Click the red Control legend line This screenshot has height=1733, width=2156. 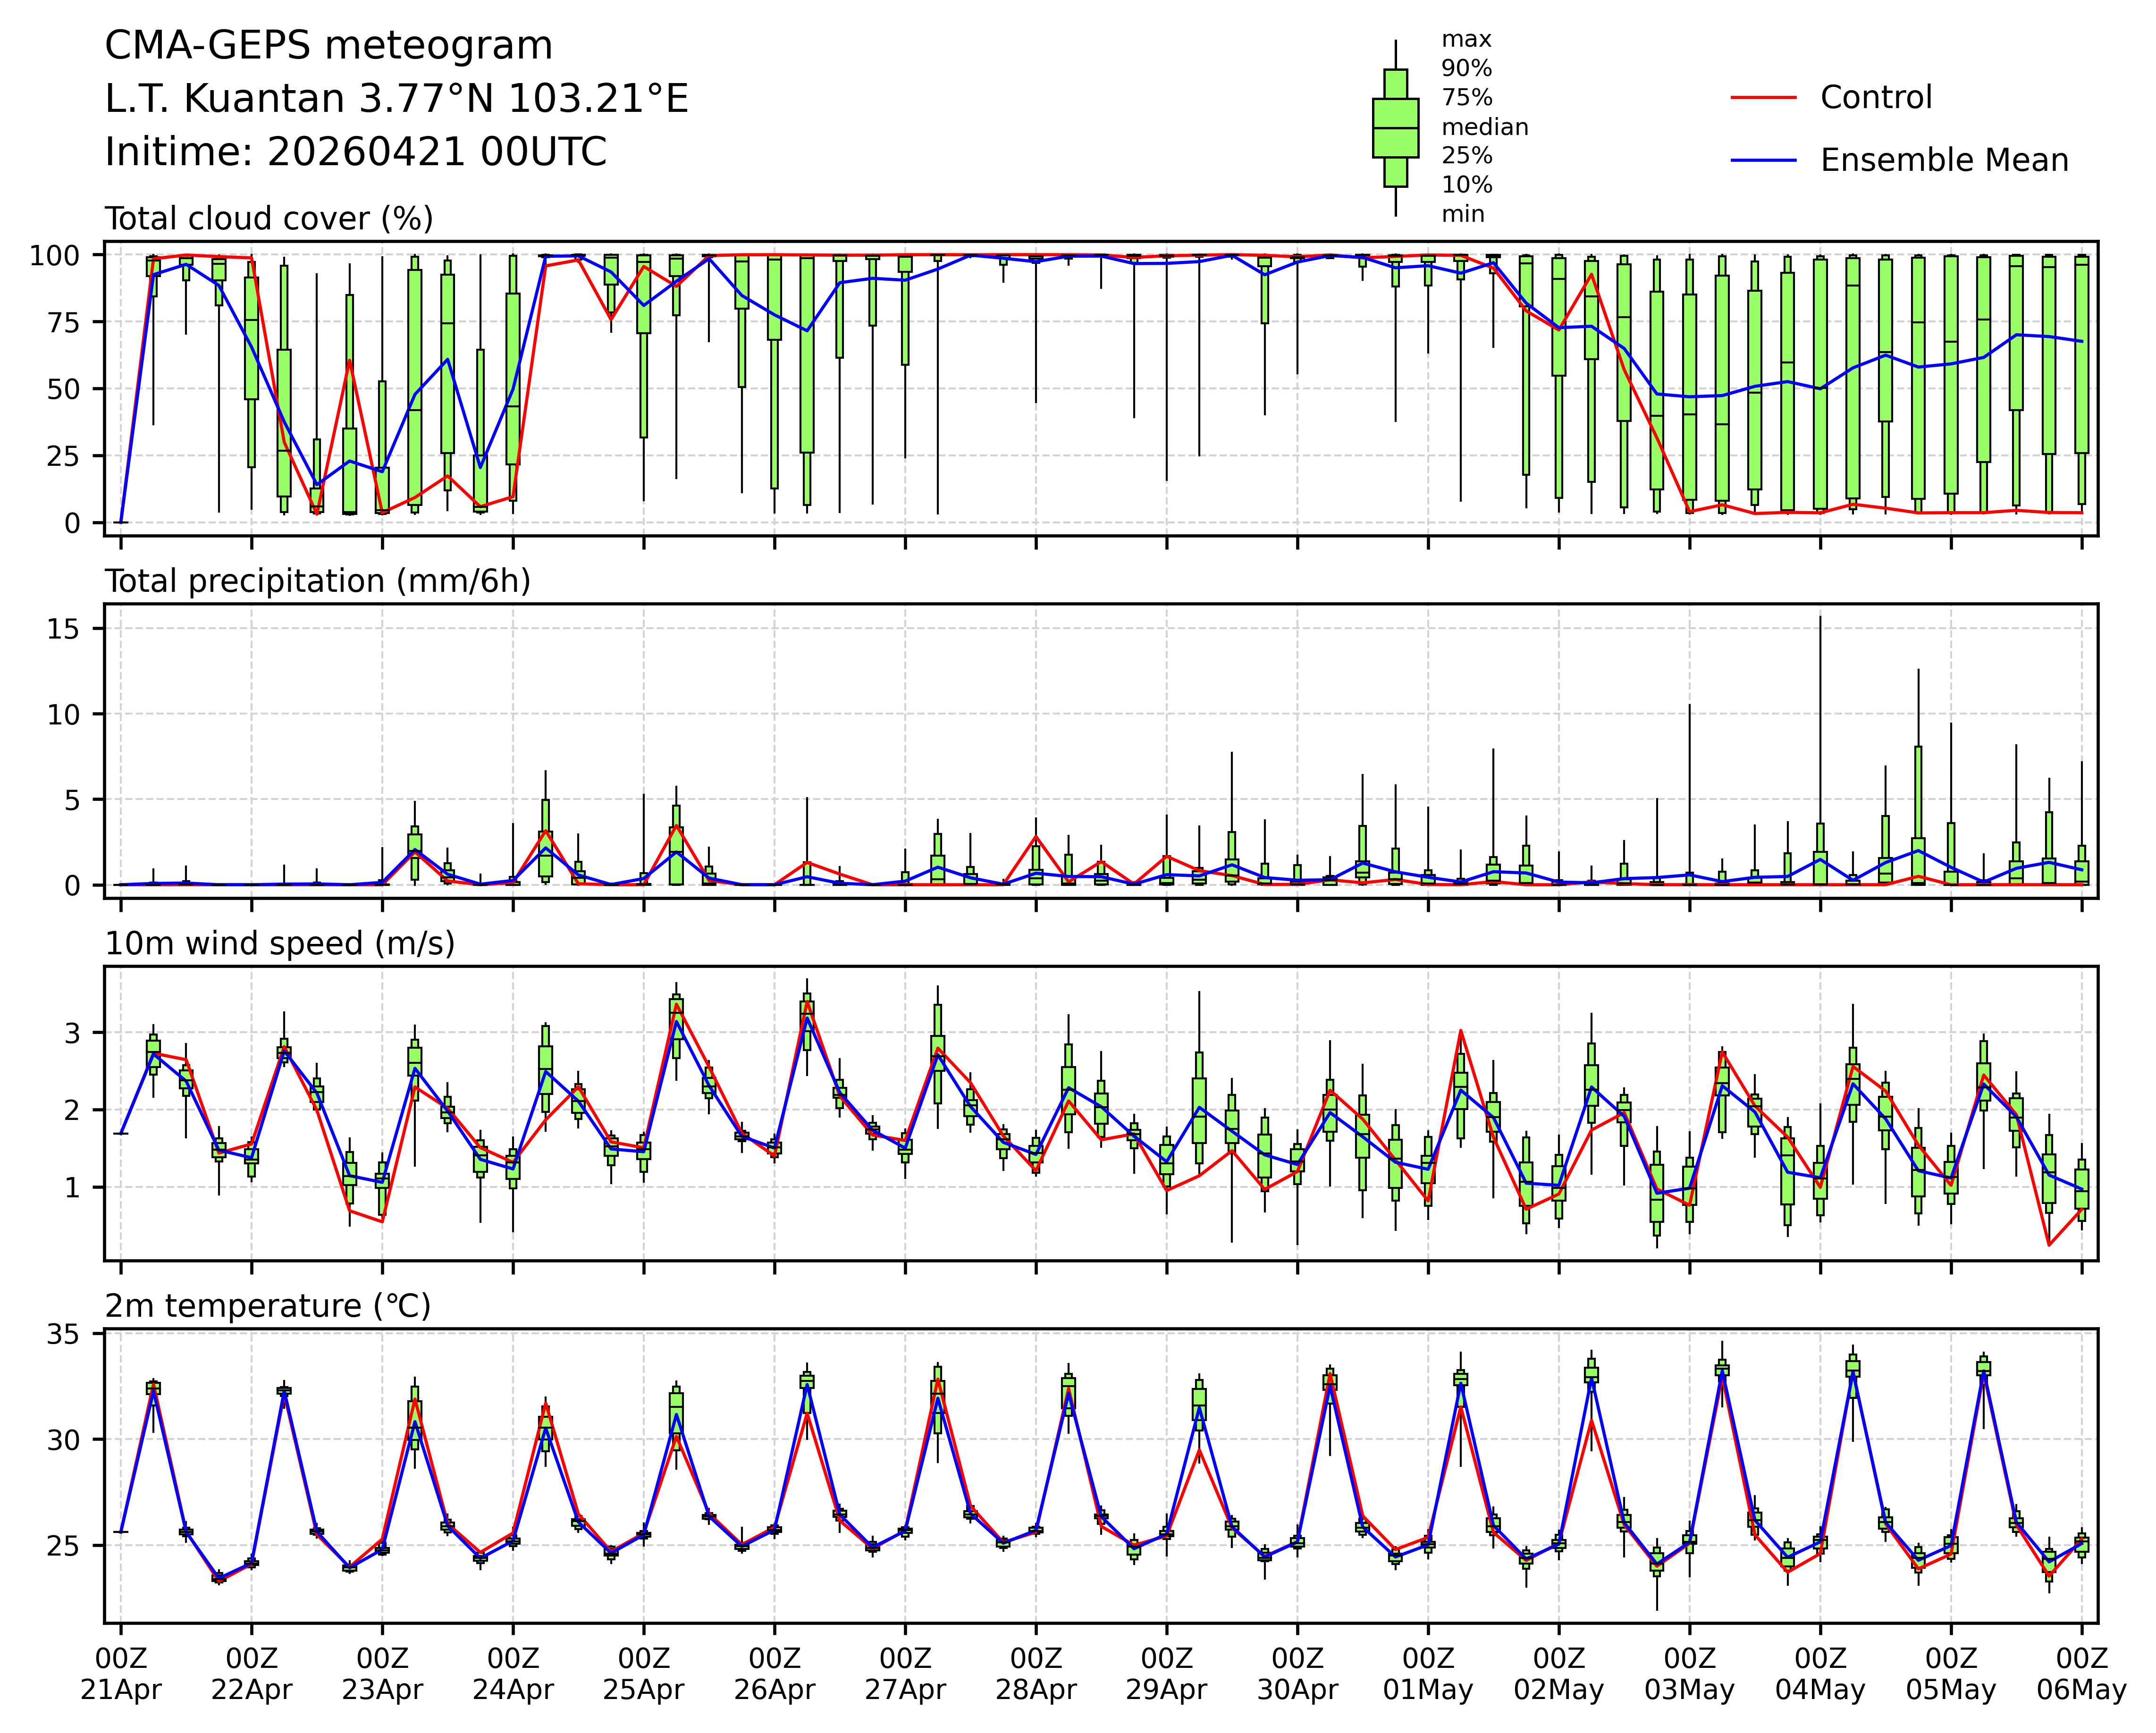click(1763, 98)
